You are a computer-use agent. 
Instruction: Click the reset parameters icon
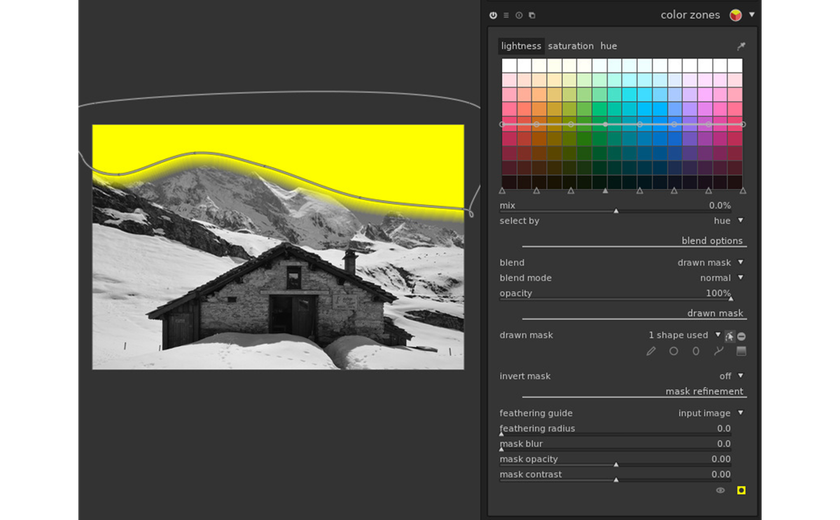[x=519, y=16]
